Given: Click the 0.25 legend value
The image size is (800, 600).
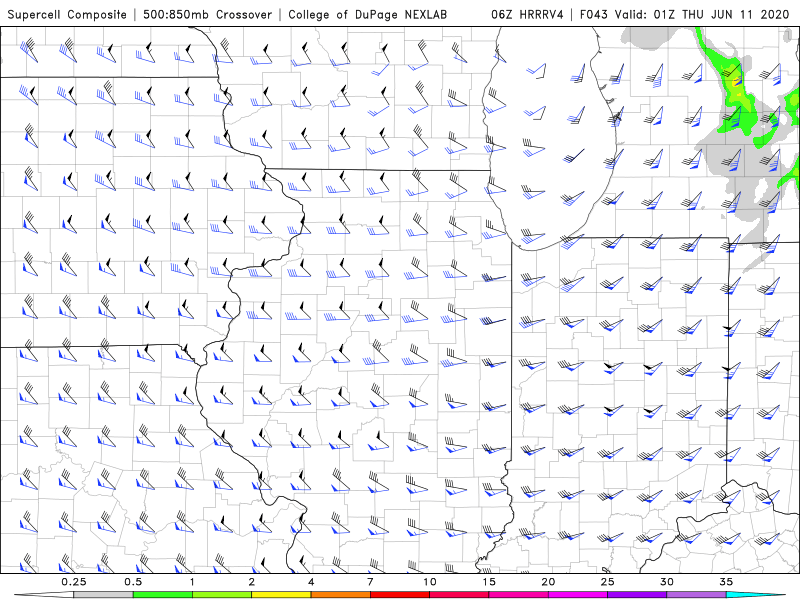Looking at the screenshot, I should [x=74, y=582].
